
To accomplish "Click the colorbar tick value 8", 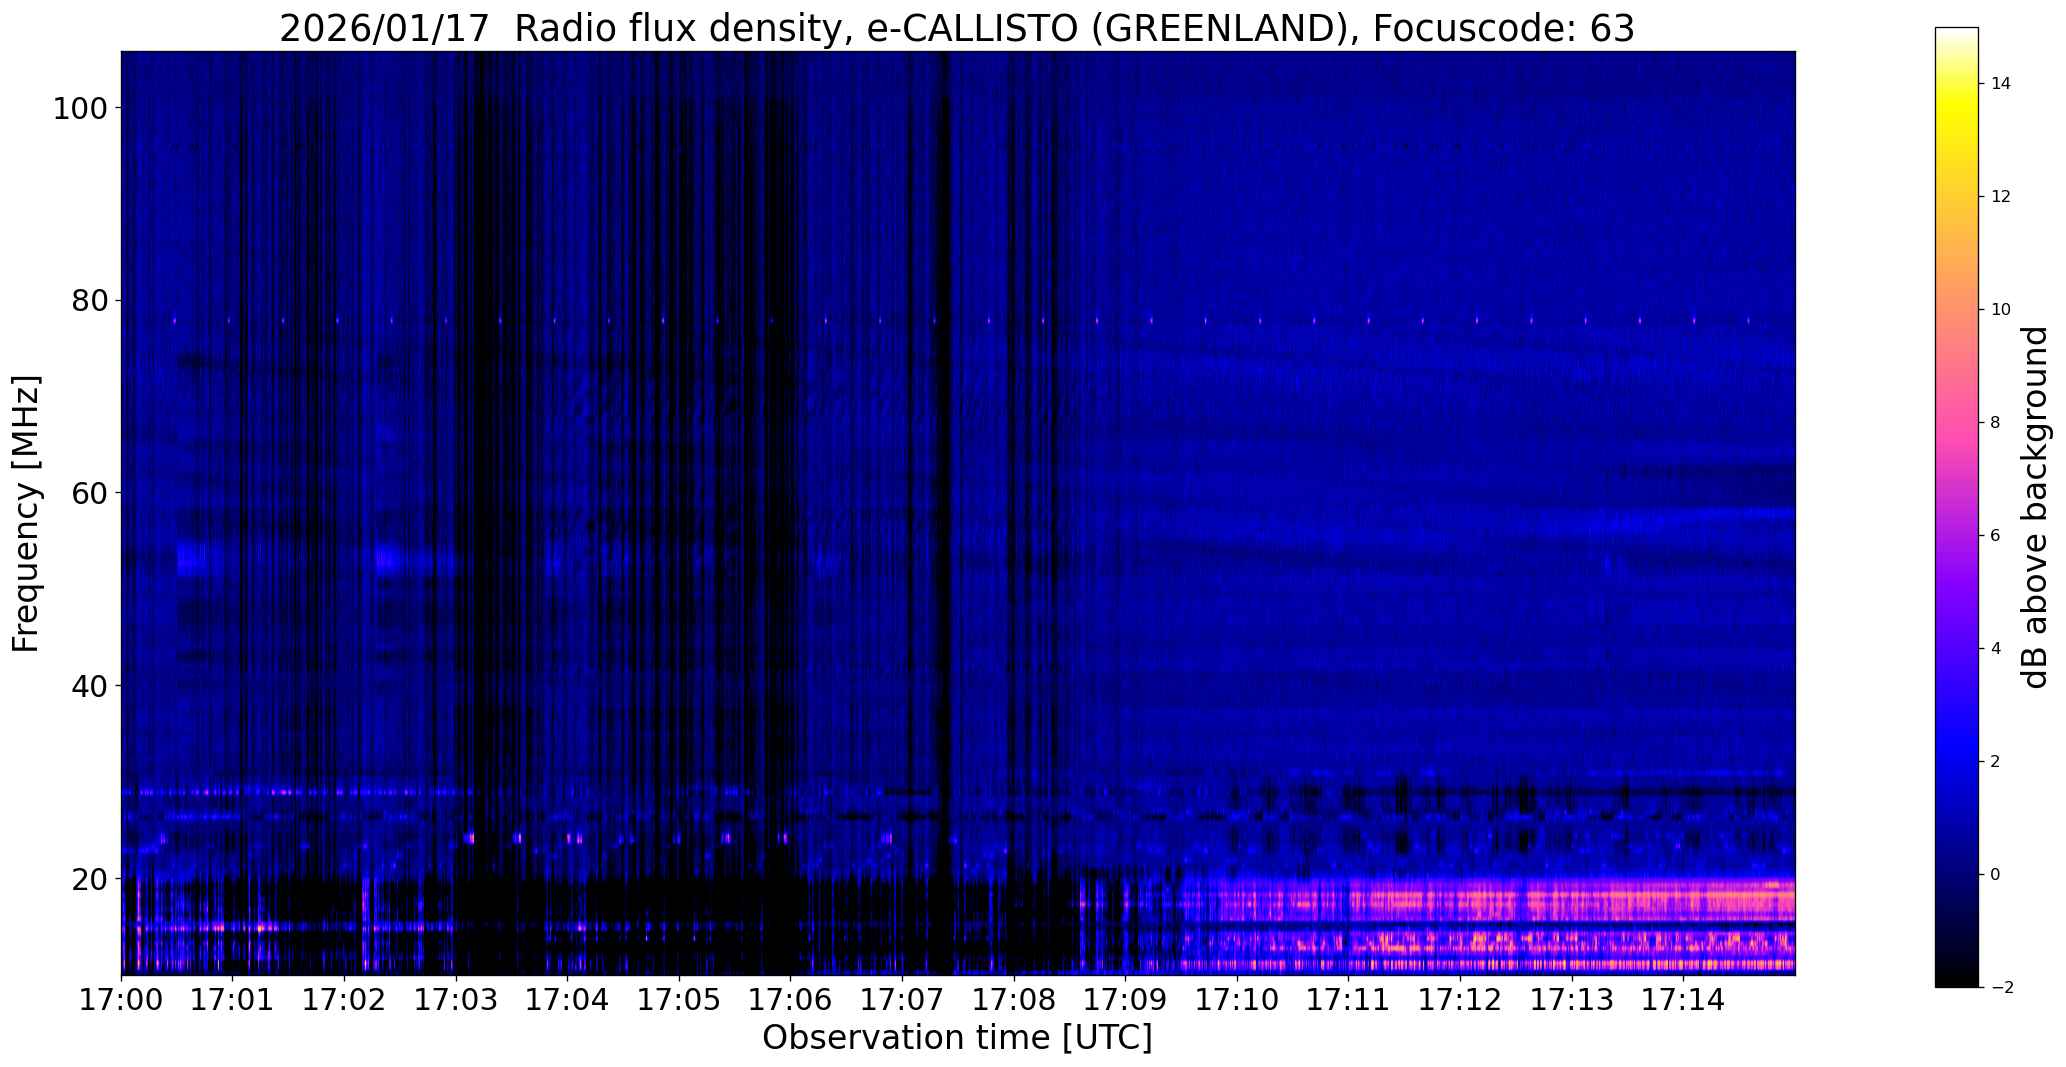I will (1996, 422).
